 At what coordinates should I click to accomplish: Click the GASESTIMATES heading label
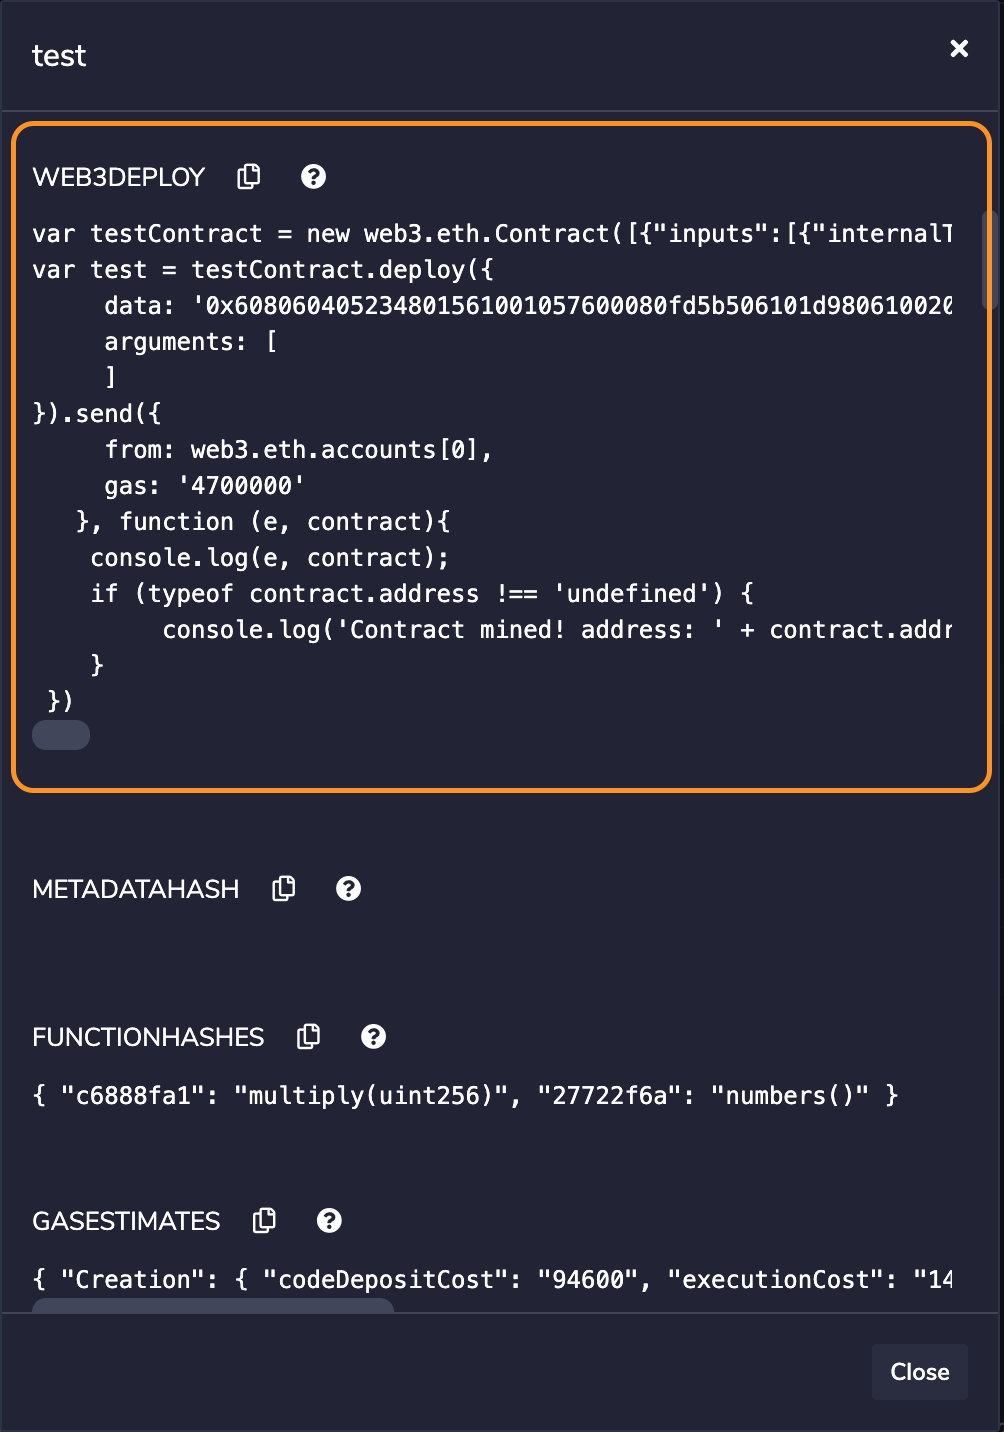pos(126,1221)
